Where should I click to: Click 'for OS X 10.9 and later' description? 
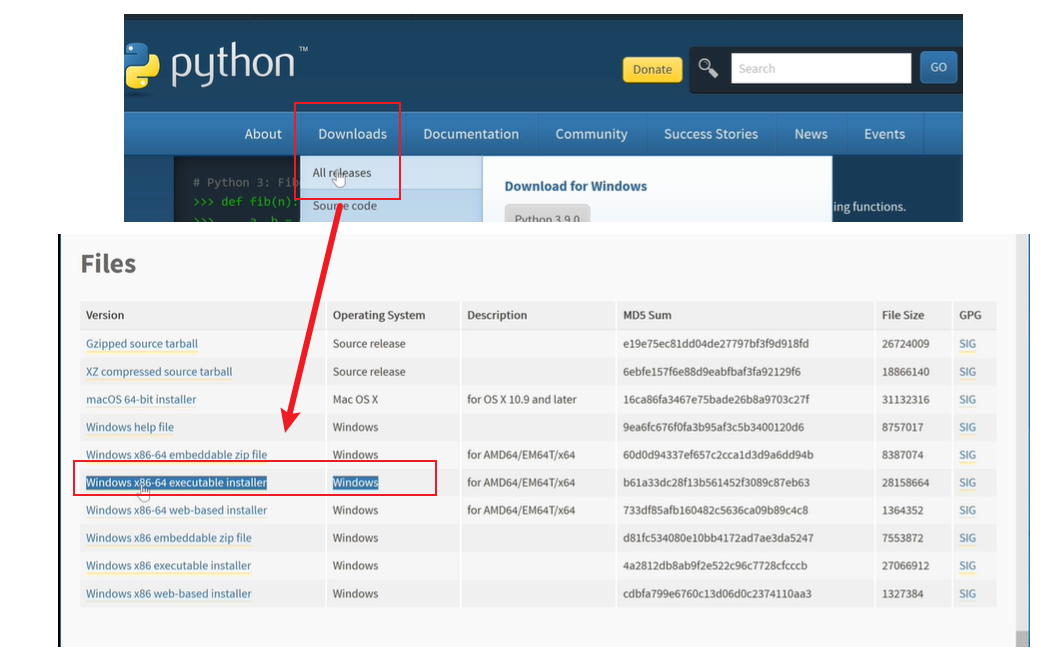(522, 399)
